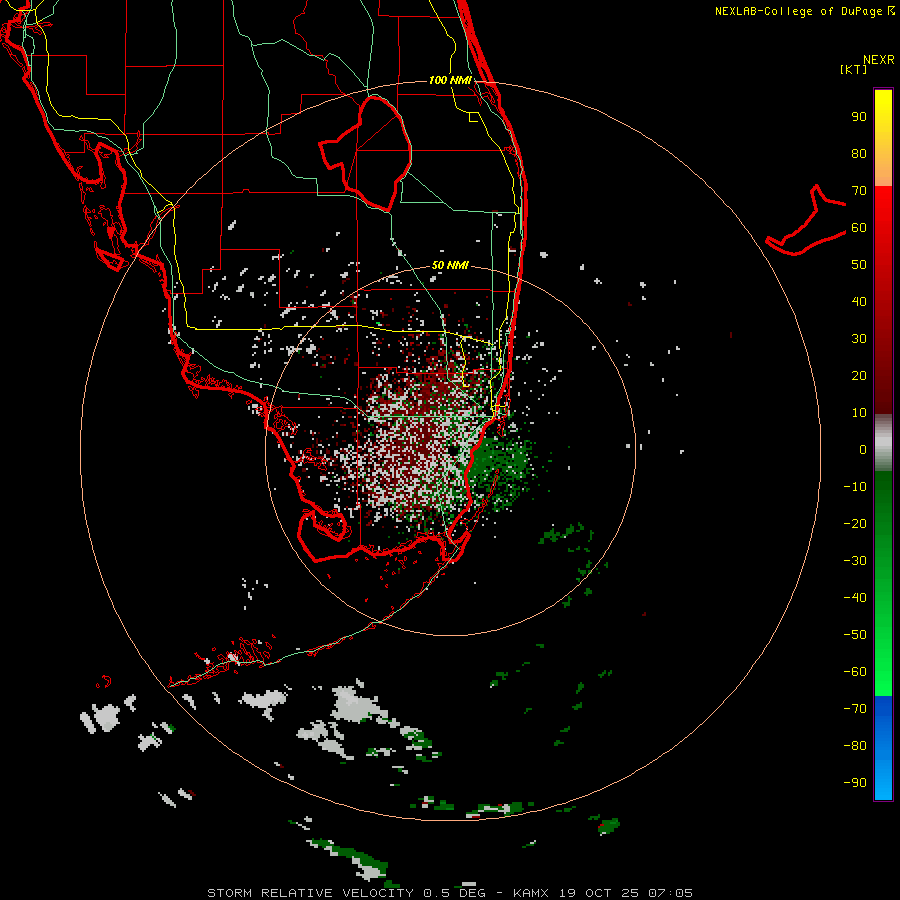The height and width of the screenshot is (900, 900).
Task: Select the -80 value on velocity scale
Action: click(855, 746)
